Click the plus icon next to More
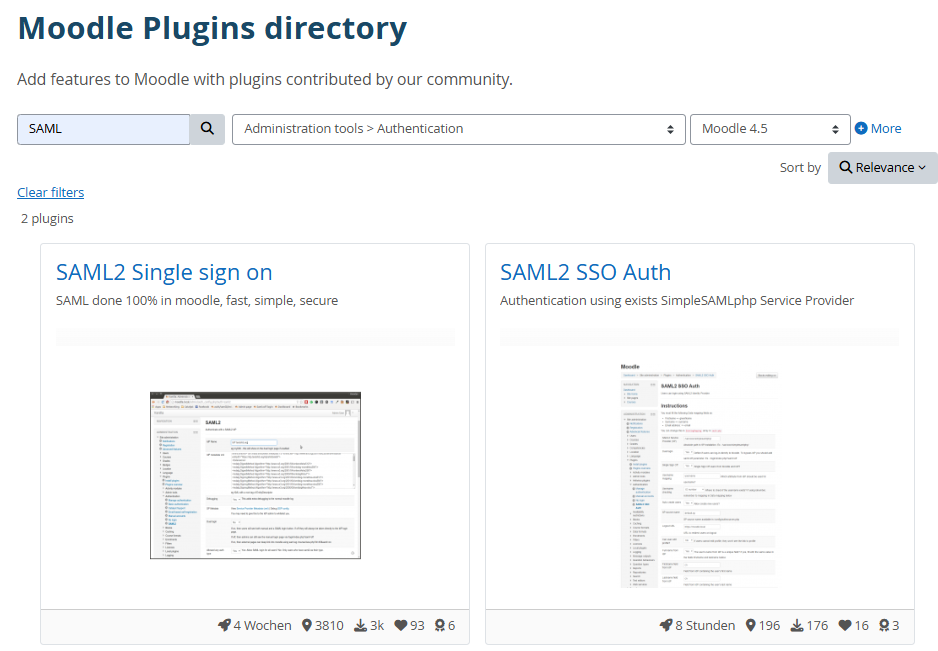 coord(861,129)
